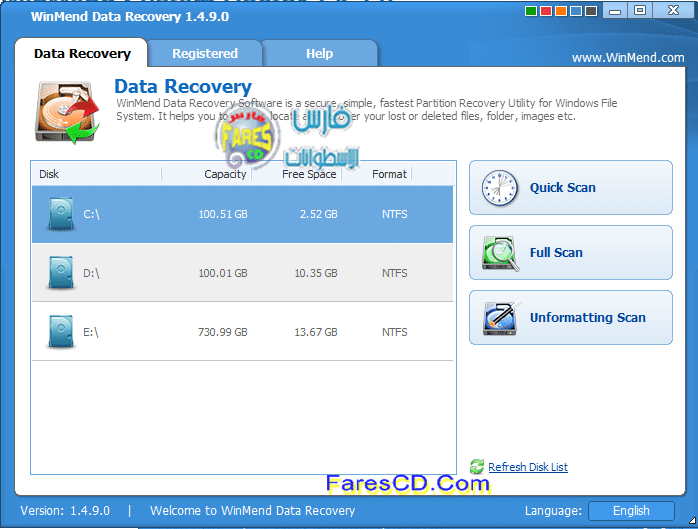Select the dark gray theme color swatch

tap(591, 11)
